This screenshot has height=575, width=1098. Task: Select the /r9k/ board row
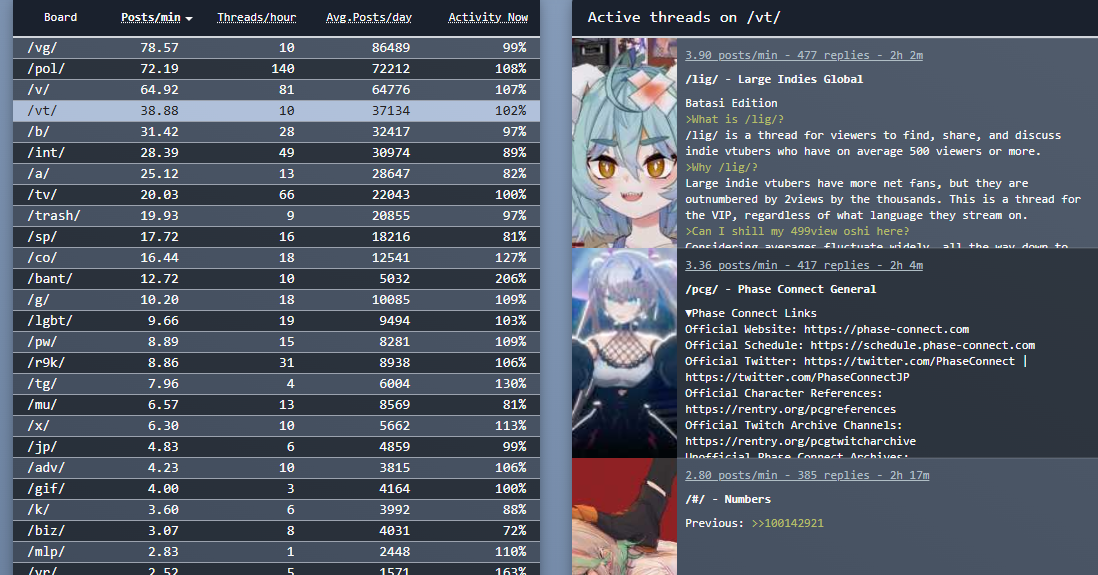point(277,363)
